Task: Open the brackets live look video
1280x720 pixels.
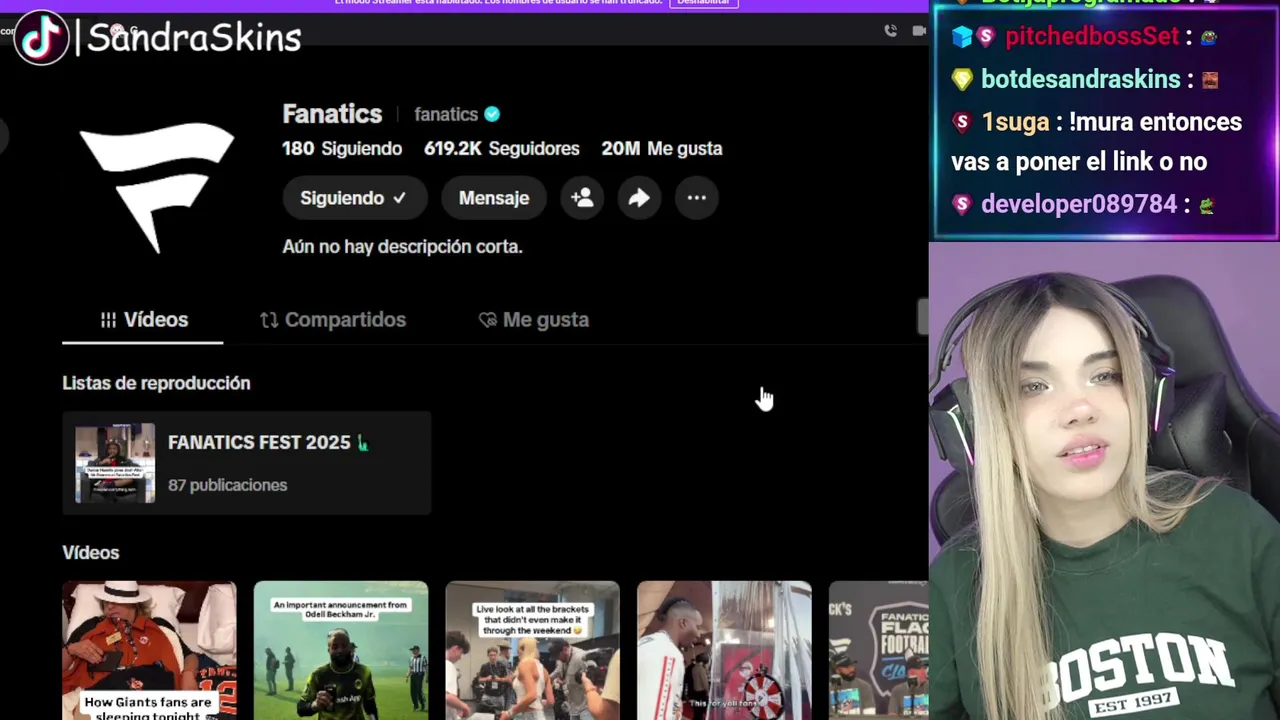Action: coord(533,650)
